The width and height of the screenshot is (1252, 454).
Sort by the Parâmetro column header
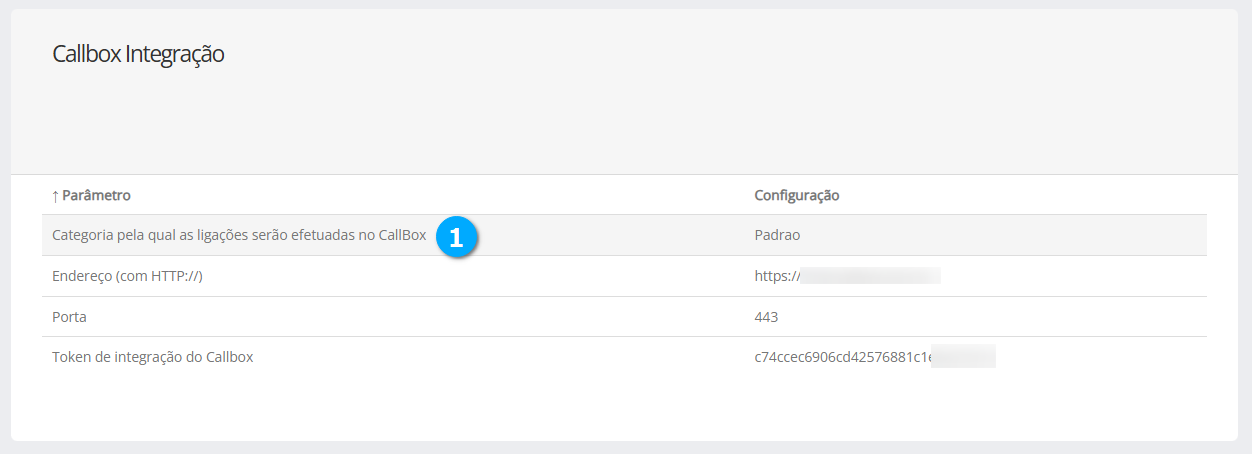[96, 195]
